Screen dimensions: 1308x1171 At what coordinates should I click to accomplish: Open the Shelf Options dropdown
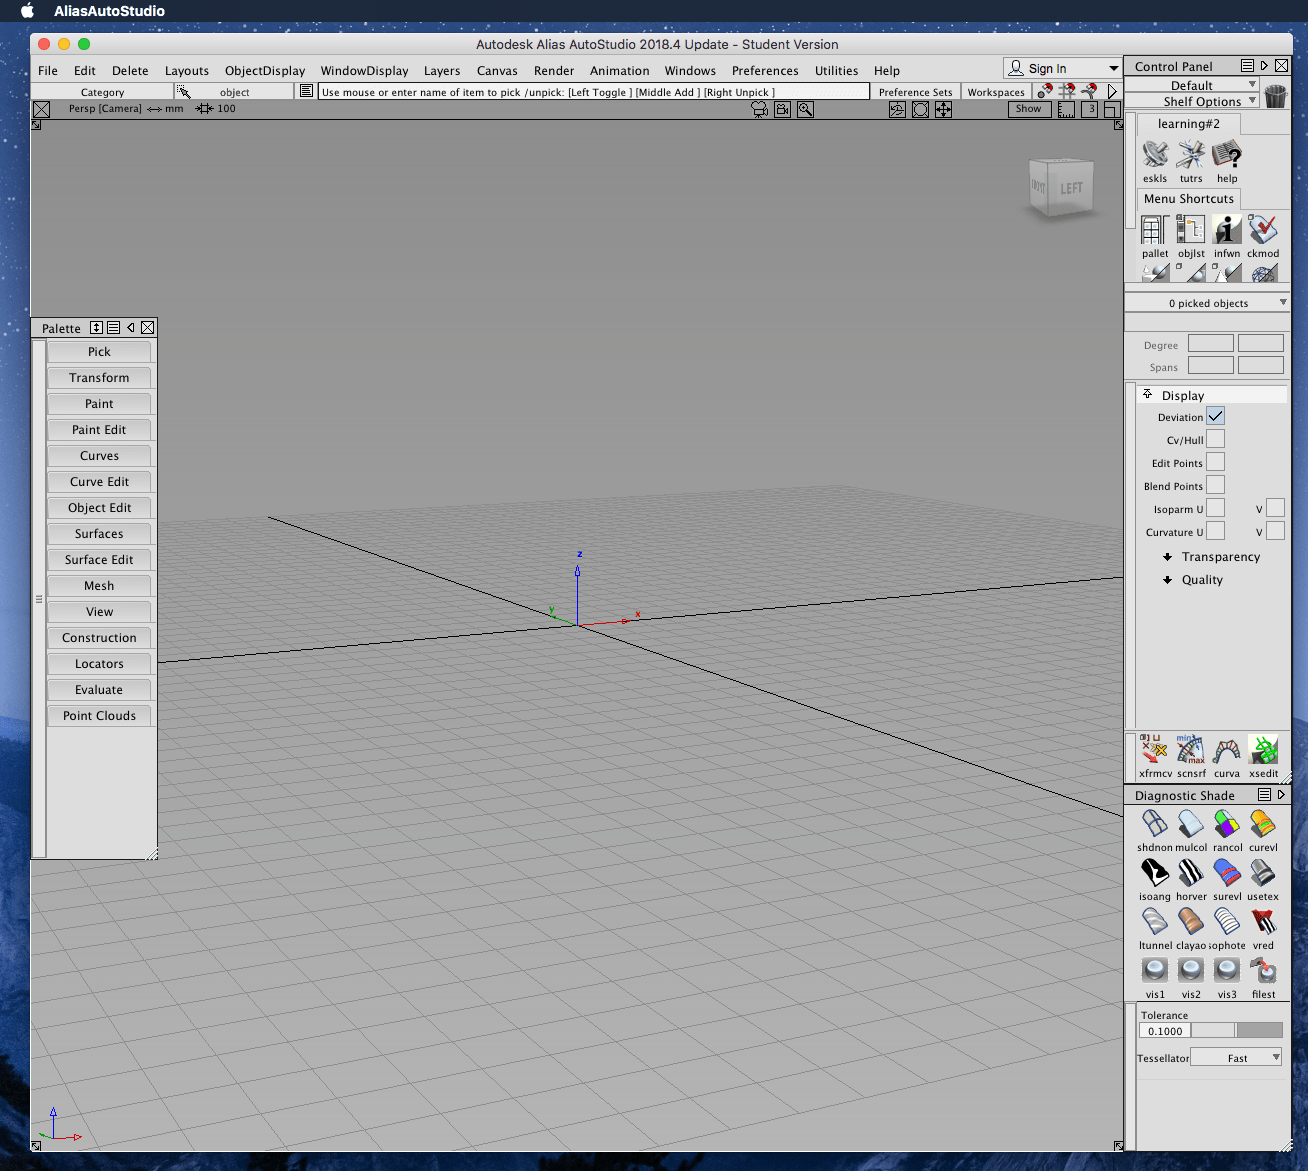(x=1192, y=101)
